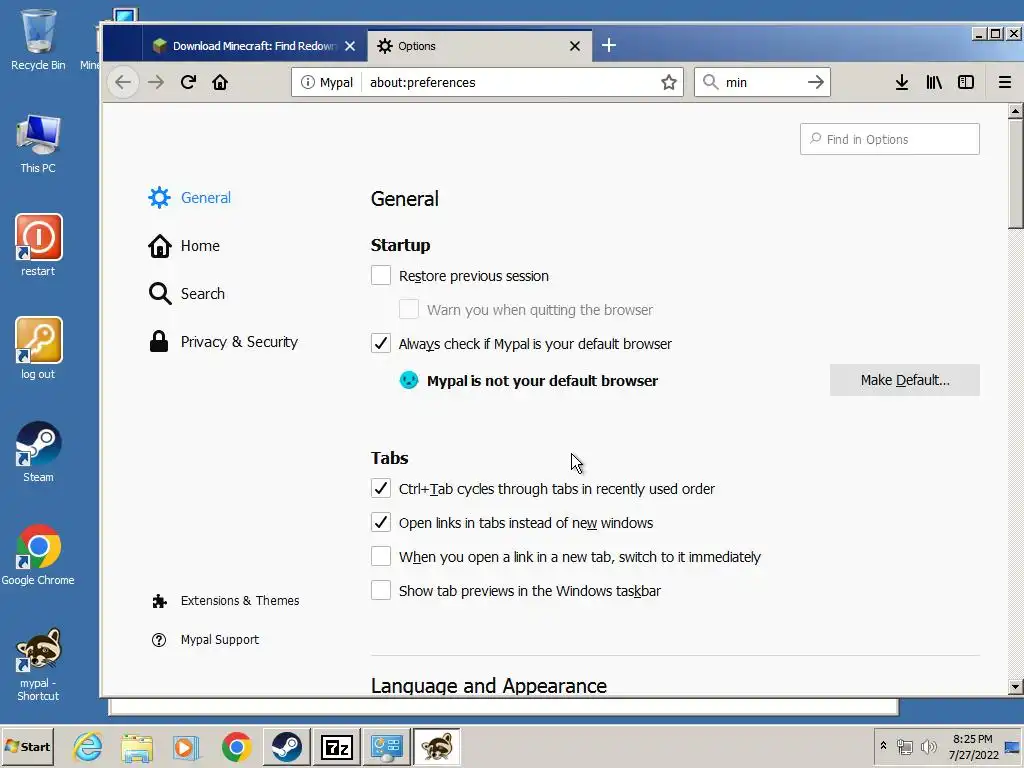Image resolution: width=1024 pixels, height=768 pixels.
Task: Bookmark this page with the star
Action: pos(669,82)
